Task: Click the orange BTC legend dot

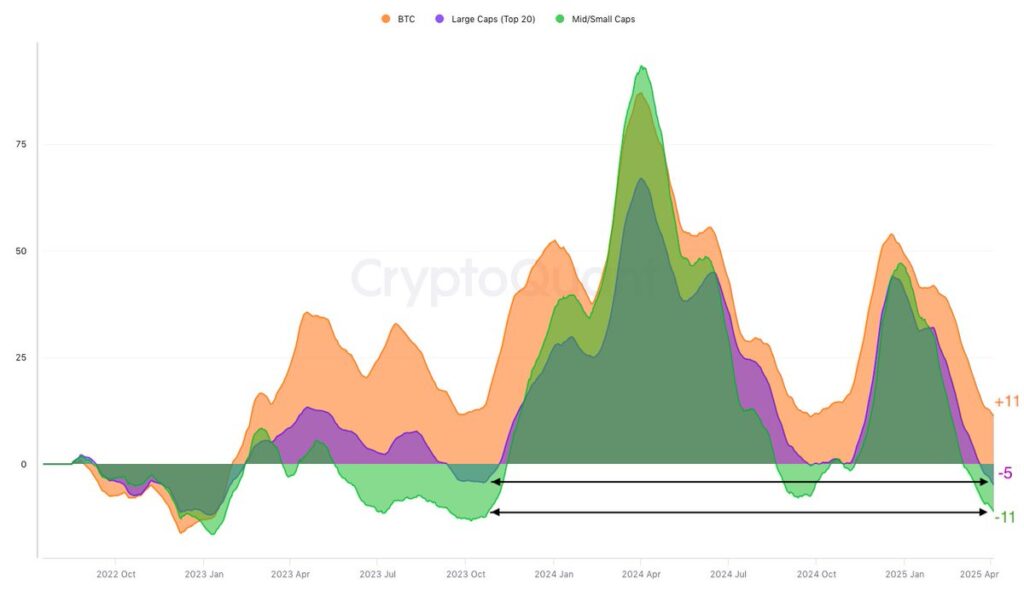Action: point(386,19)
